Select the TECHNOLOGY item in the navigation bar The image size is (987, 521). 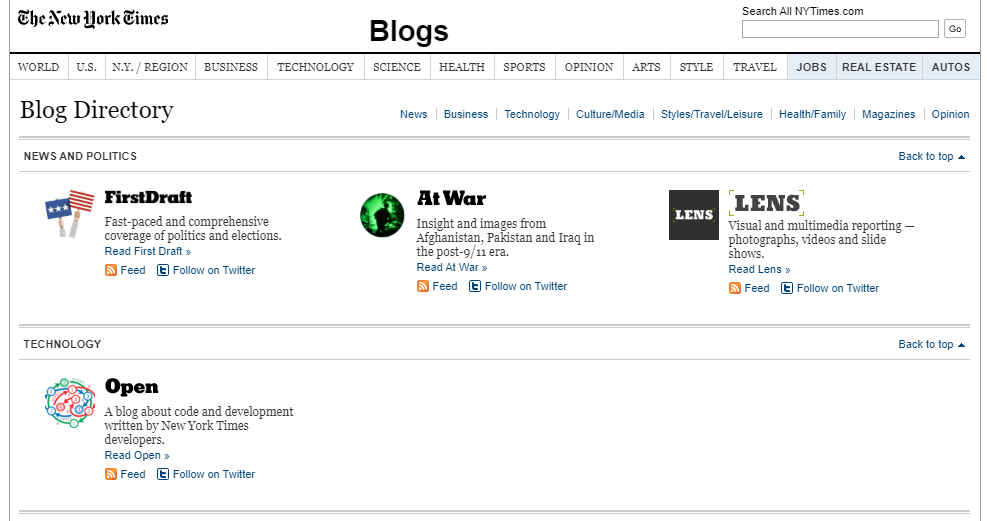pos(315,67)
